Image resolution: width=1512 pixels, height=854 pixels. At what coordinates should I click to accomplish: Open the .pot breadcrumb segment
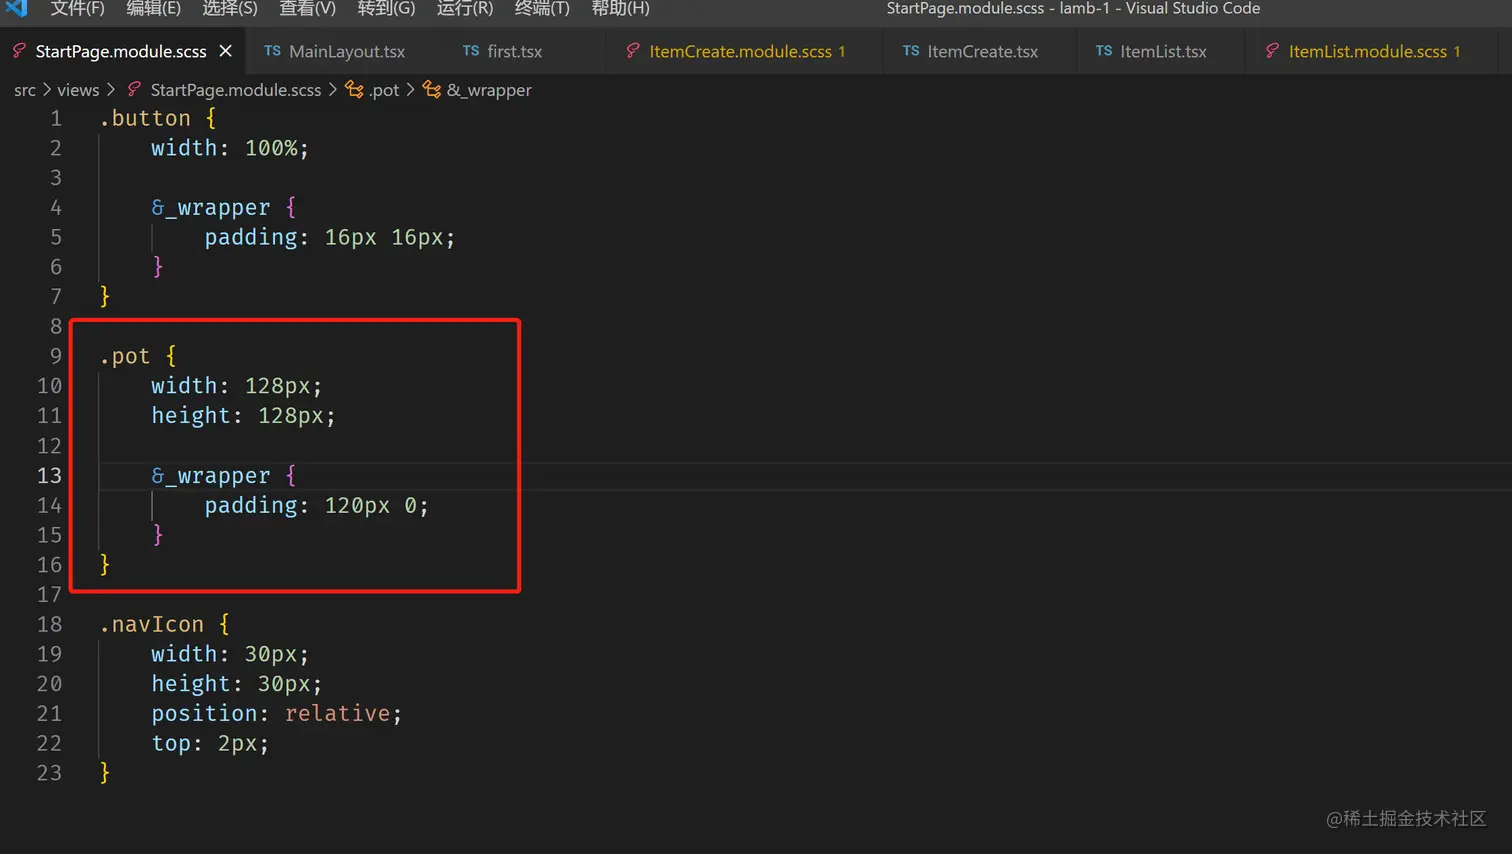coord(384,90)
